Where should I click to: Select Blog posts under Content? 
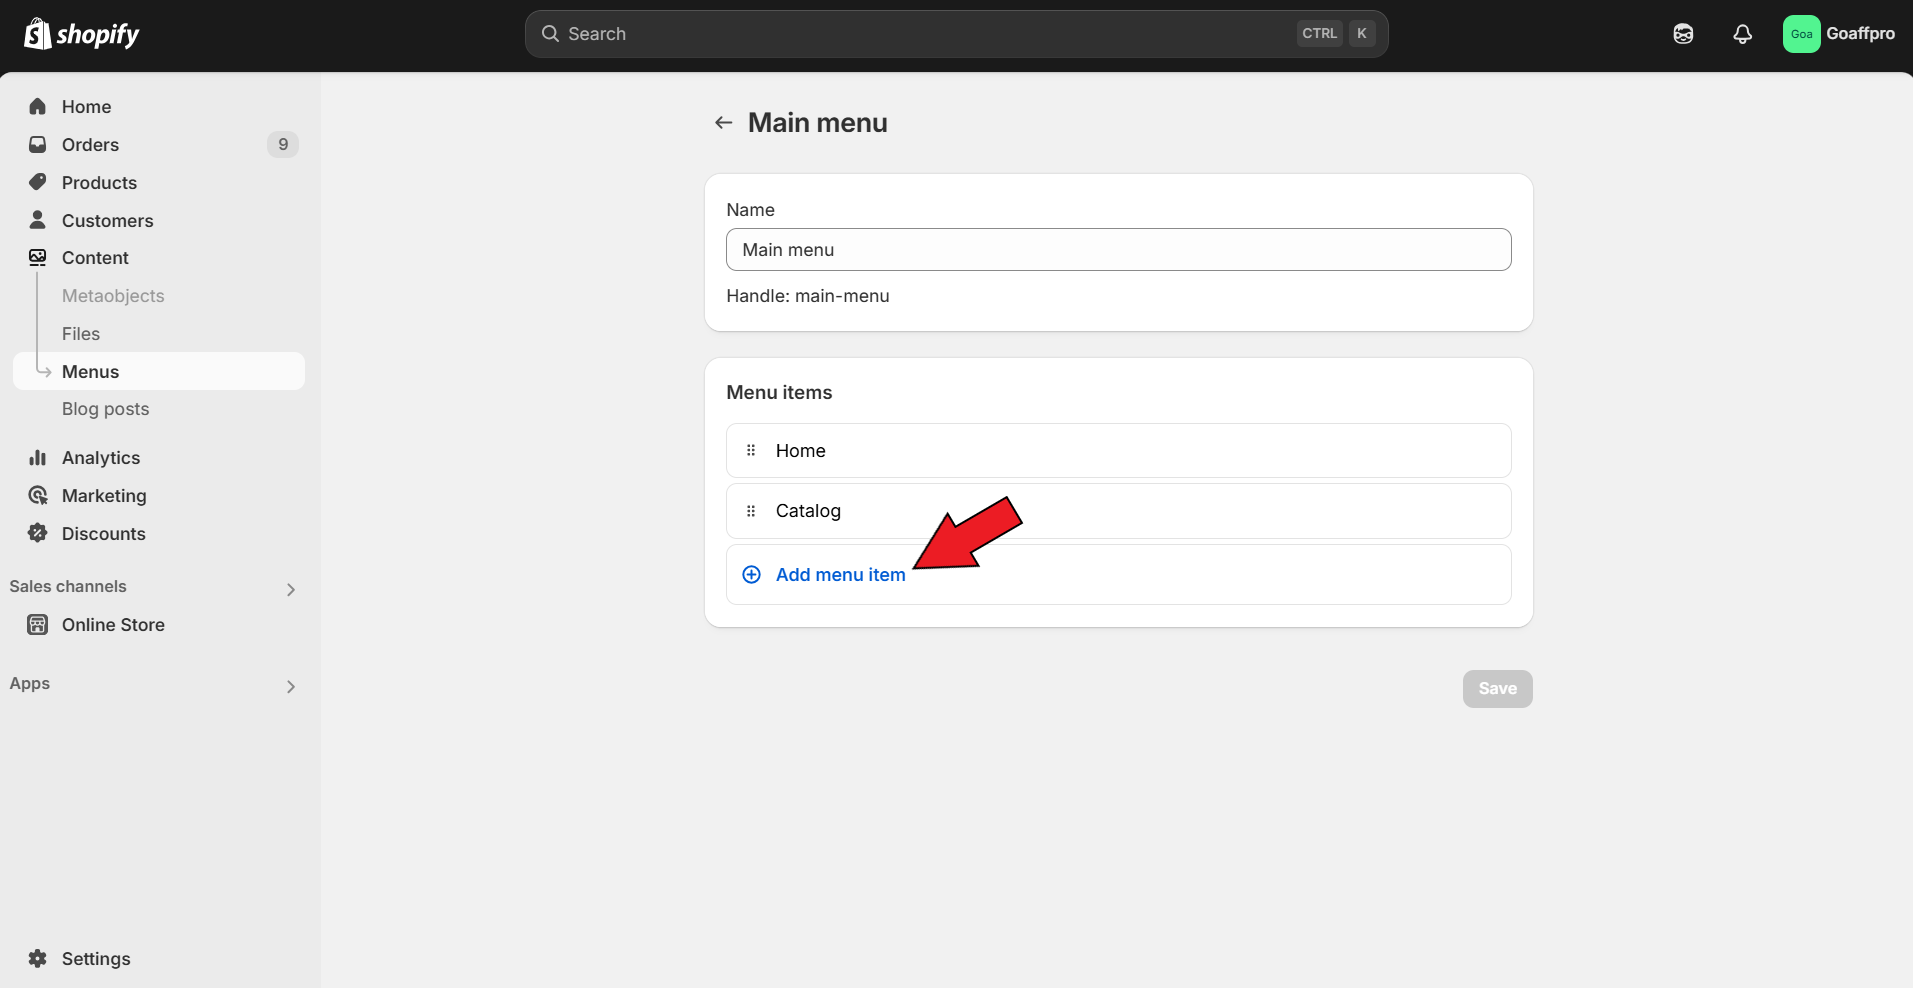tap(105, 409)
